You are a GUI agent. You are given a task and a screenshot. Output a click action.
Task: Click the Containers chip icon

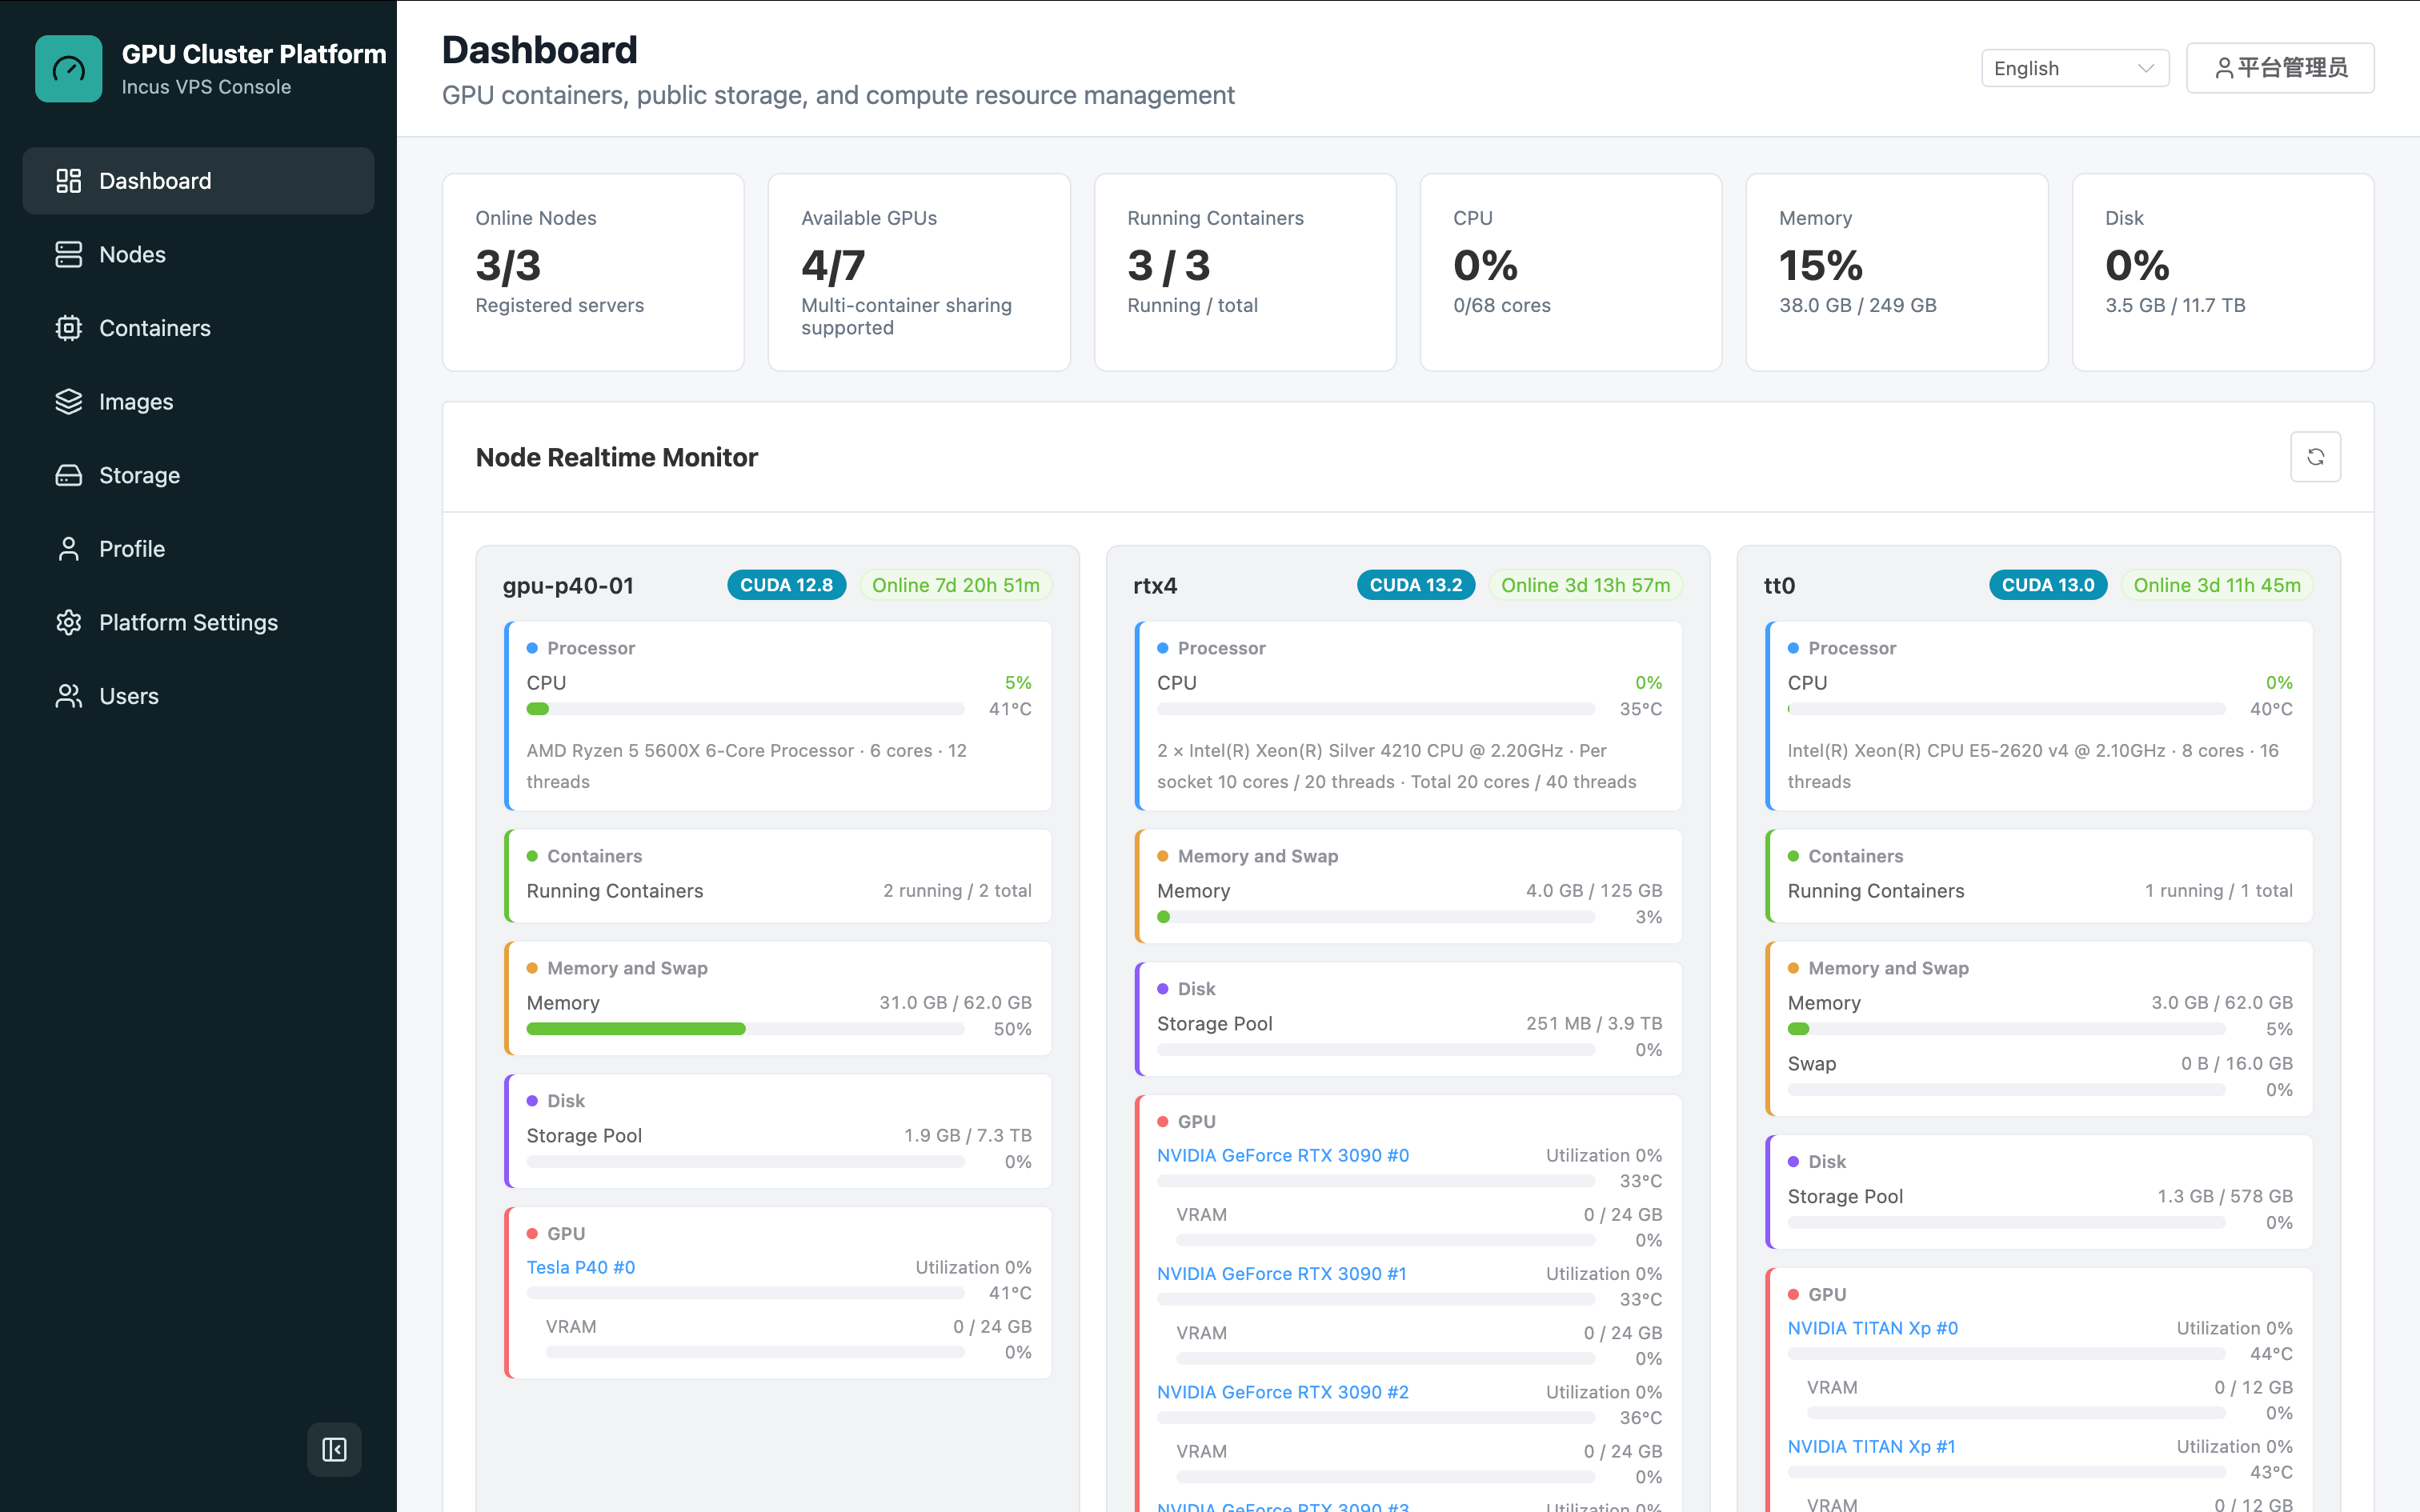(68, 328)
